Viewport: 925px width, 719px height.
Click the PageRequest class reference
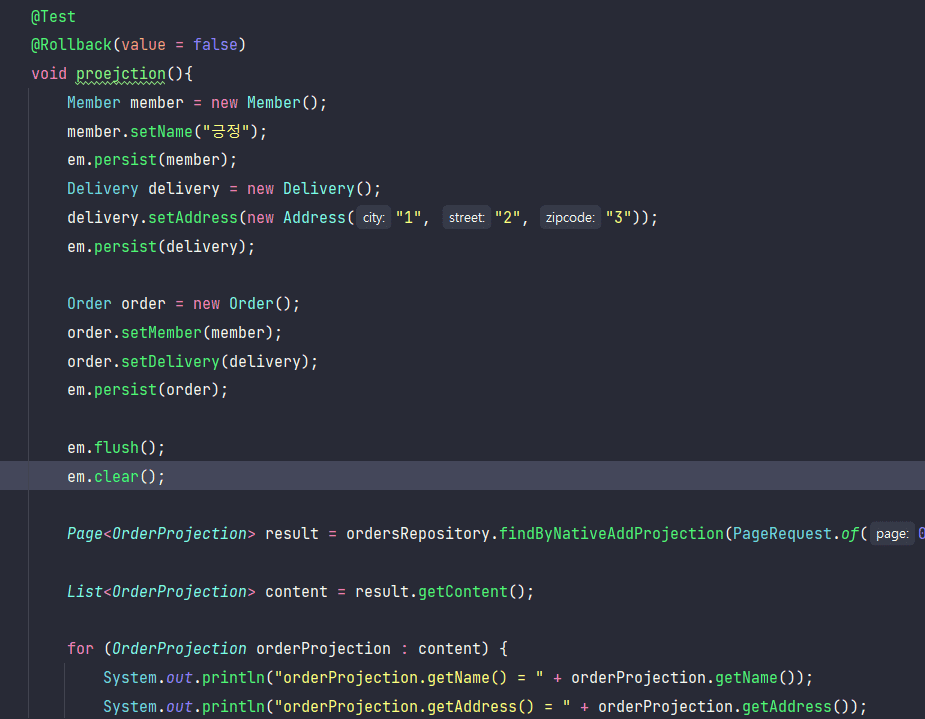pos(782,534)
